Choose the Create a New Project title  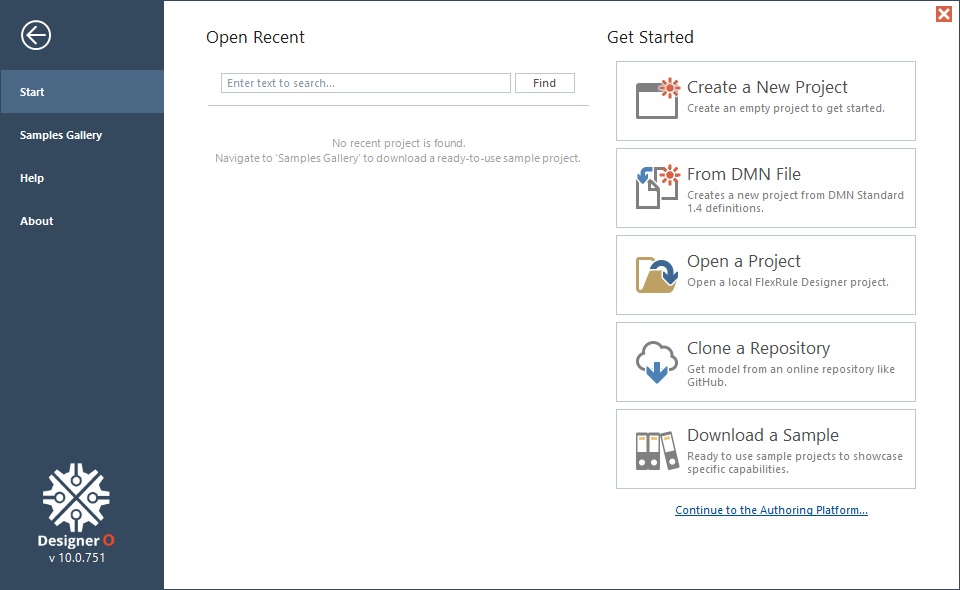(x=767, y=87)
